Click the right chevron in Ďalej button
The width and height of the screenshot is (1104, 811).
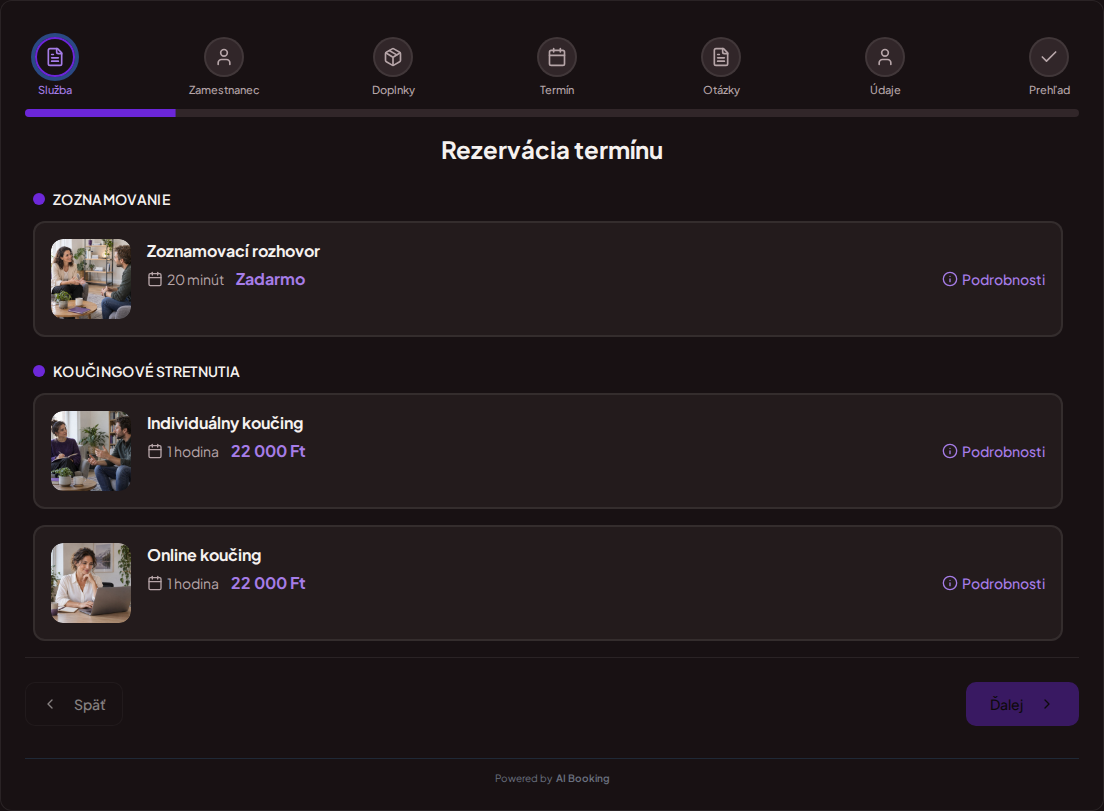coord(1047,704)
